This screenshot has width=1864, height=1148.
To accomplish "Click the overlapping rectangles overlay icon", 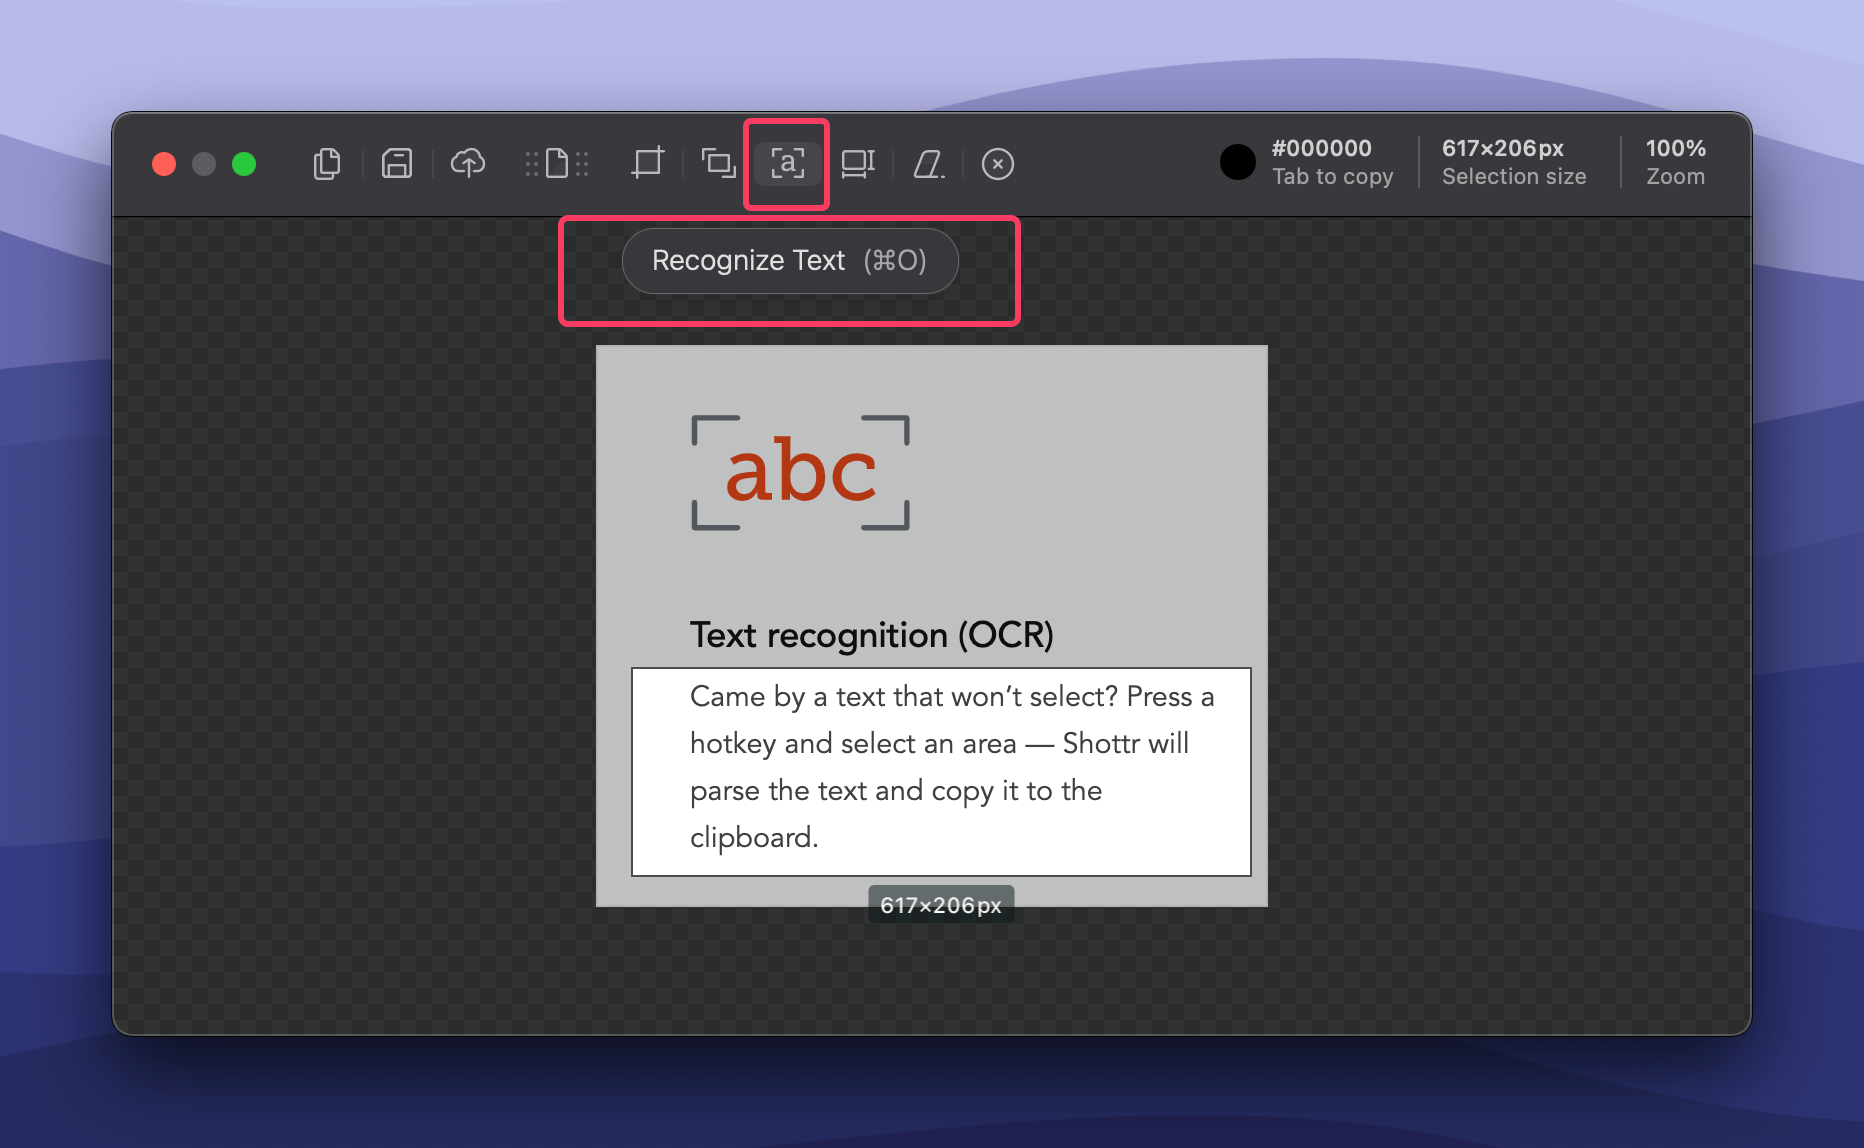I will point(718,164).
